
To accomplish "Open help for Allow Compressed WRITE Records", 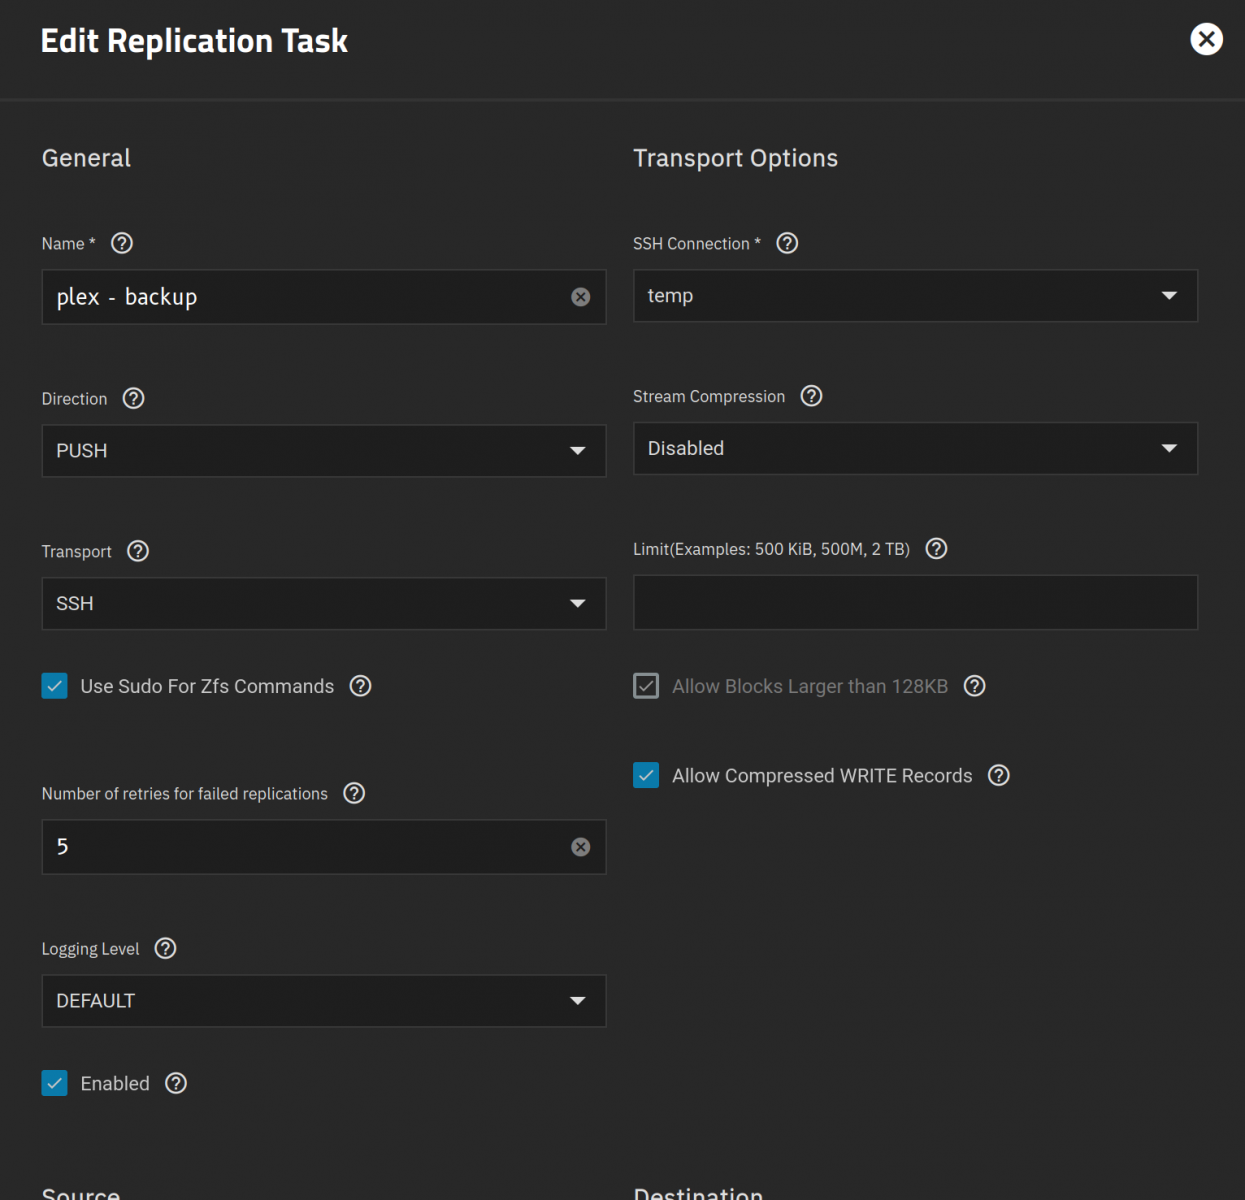I will [998, 775].
